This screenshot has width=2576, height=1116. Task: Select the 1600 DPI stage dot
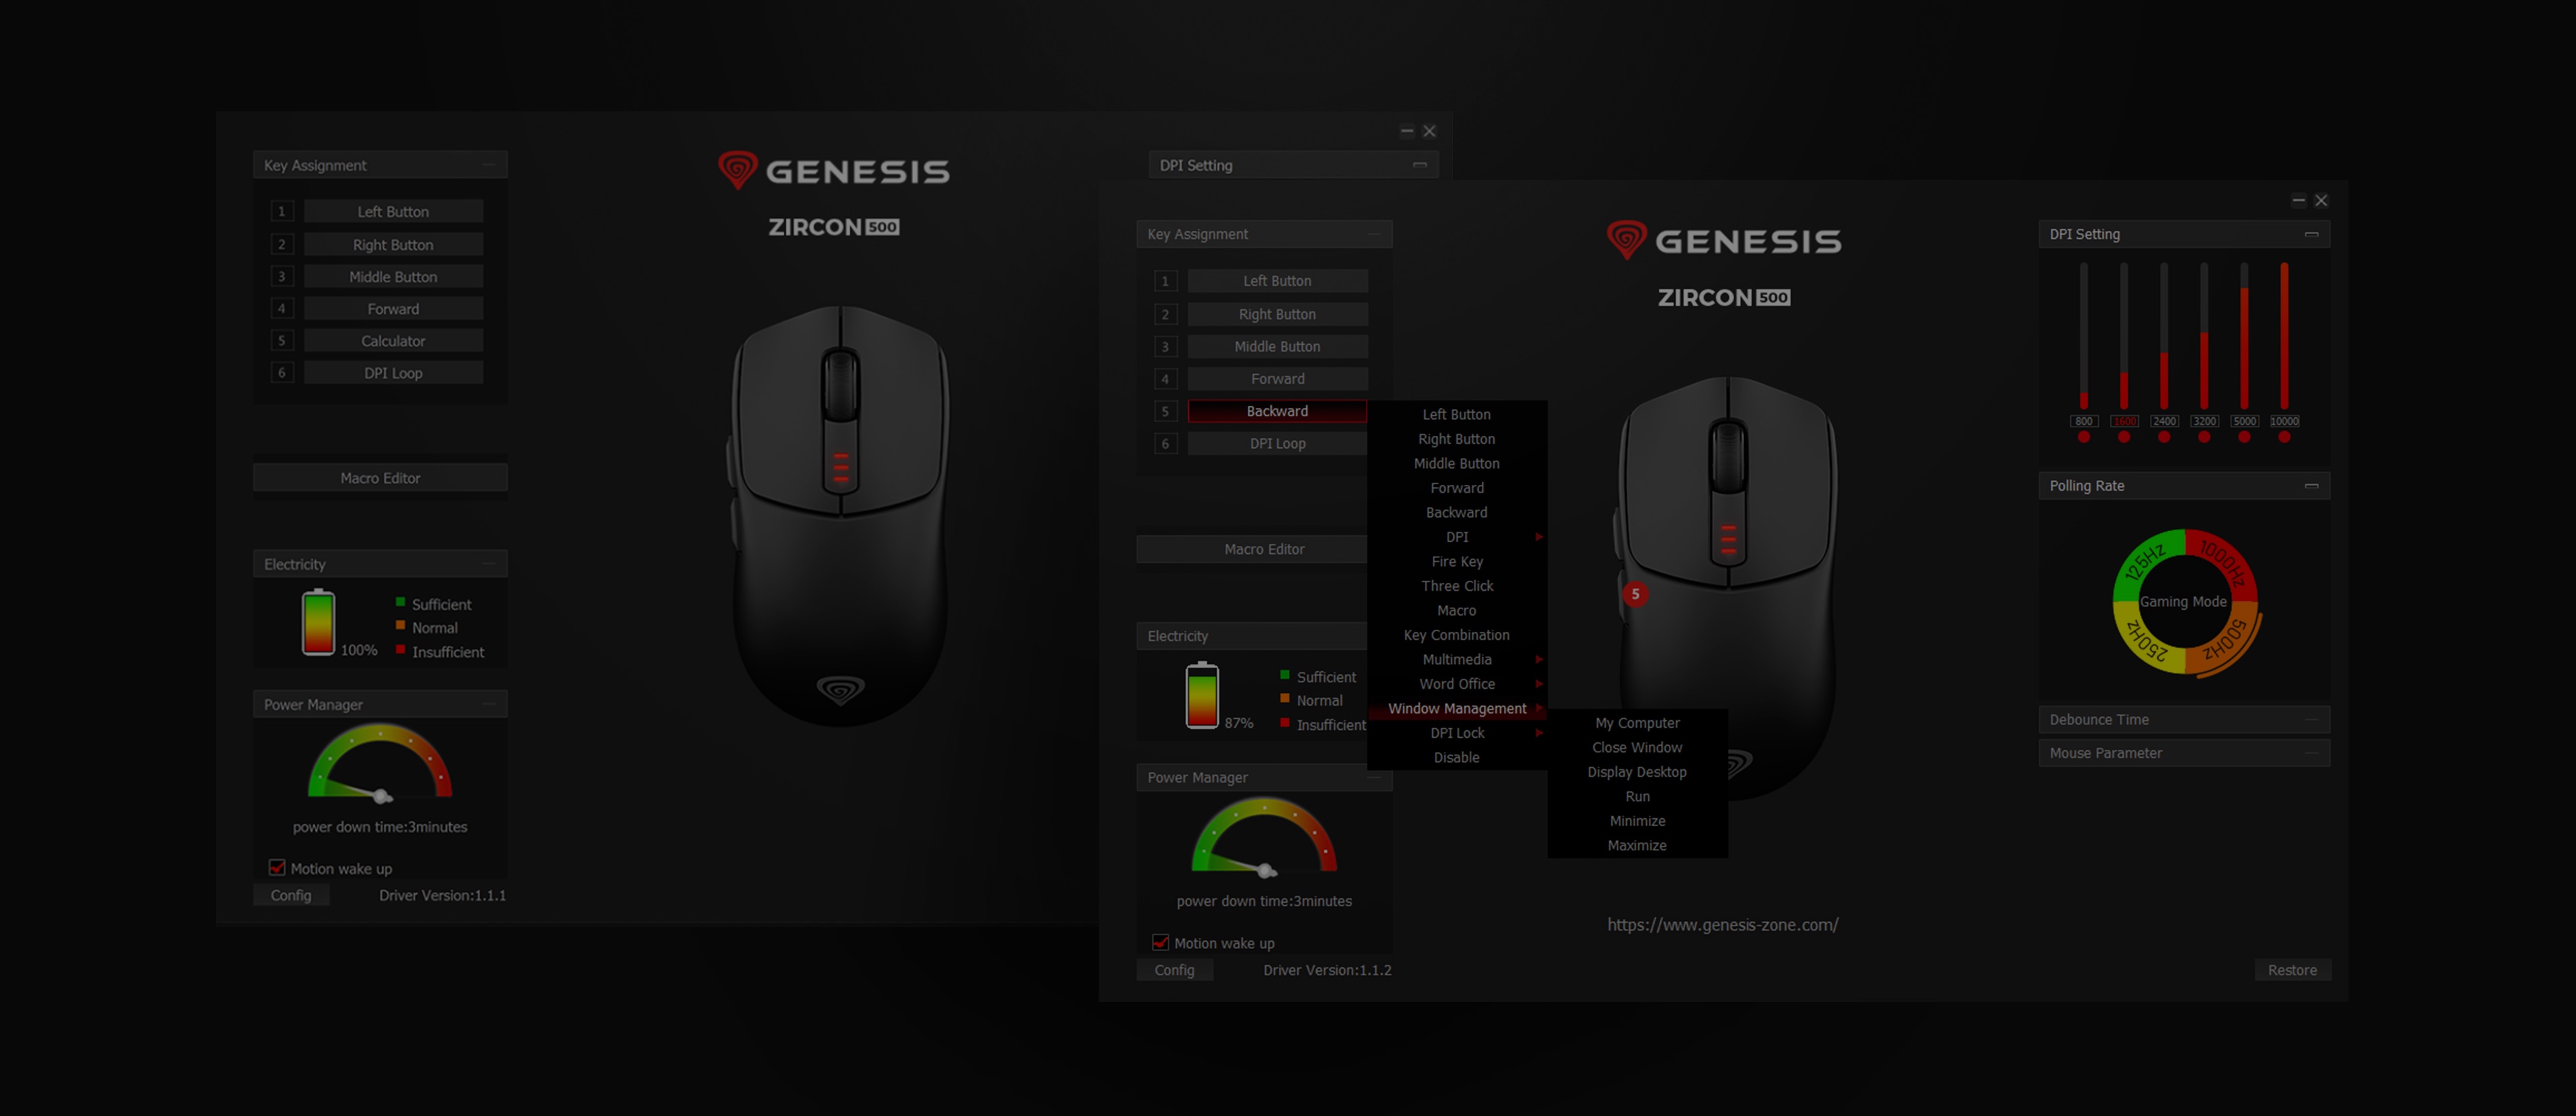point(2124,437)
